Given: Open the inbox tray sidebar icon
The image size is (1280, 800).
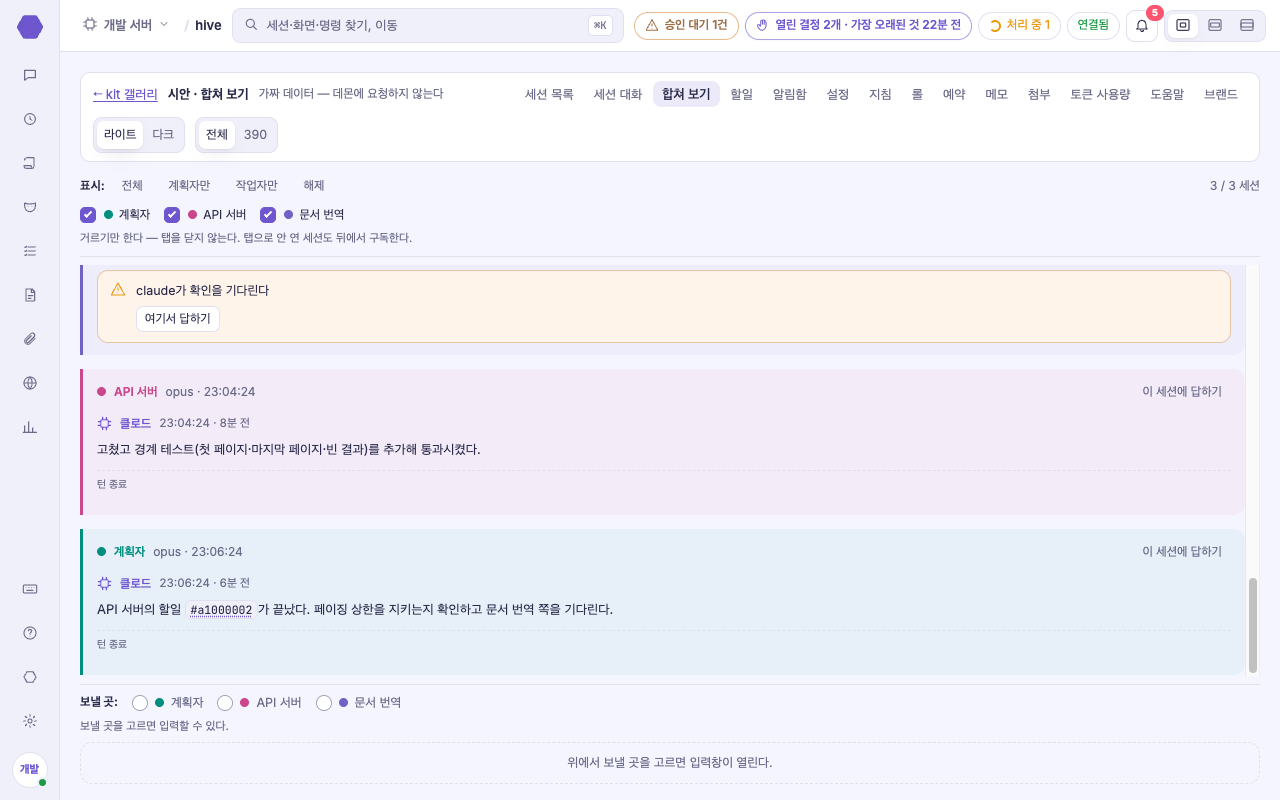Looking at the screenshot, I should coord(30,163).
